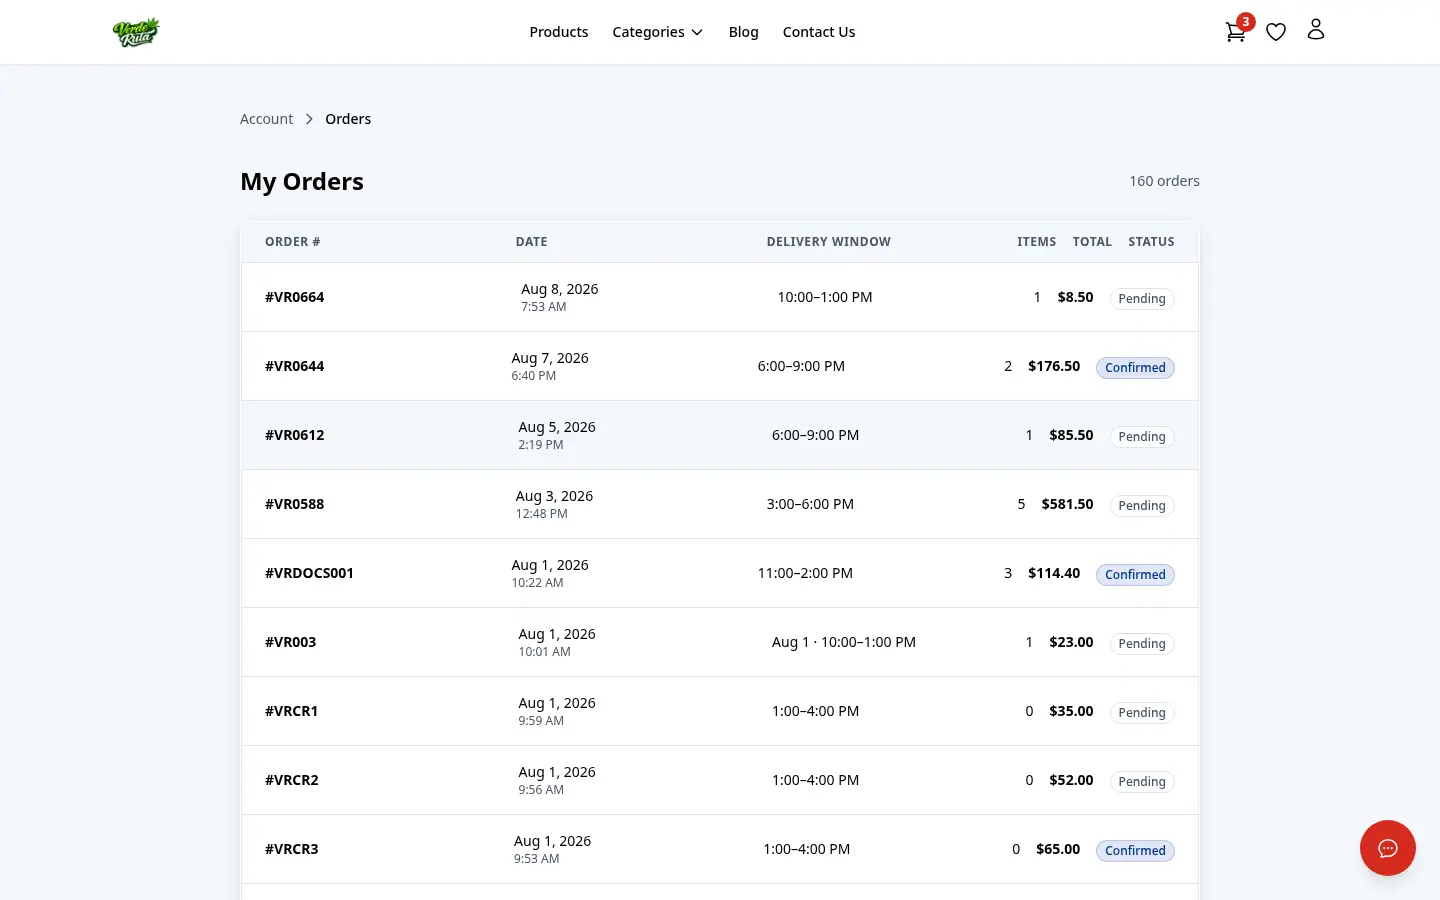The width and height of the screenshot is (1440, 900).
Task: Open the Contact Us page
Action: pos(819,32)
